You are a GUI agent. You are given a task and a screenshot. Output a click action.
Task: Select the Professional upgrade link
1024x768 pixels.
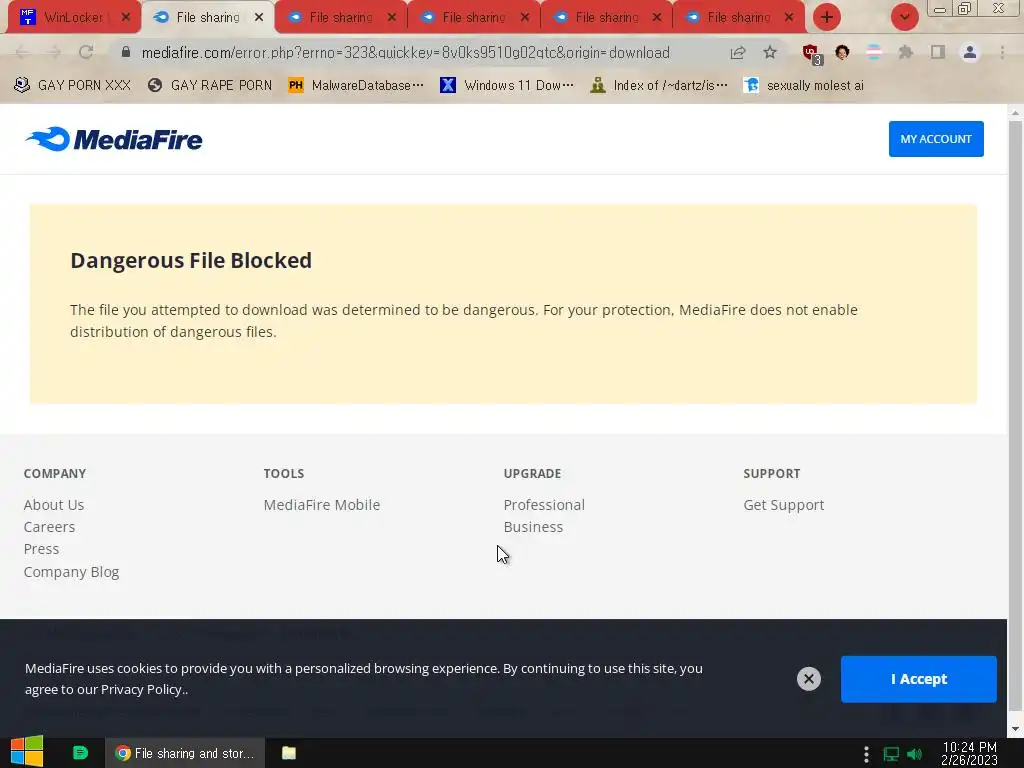(544, 505)
